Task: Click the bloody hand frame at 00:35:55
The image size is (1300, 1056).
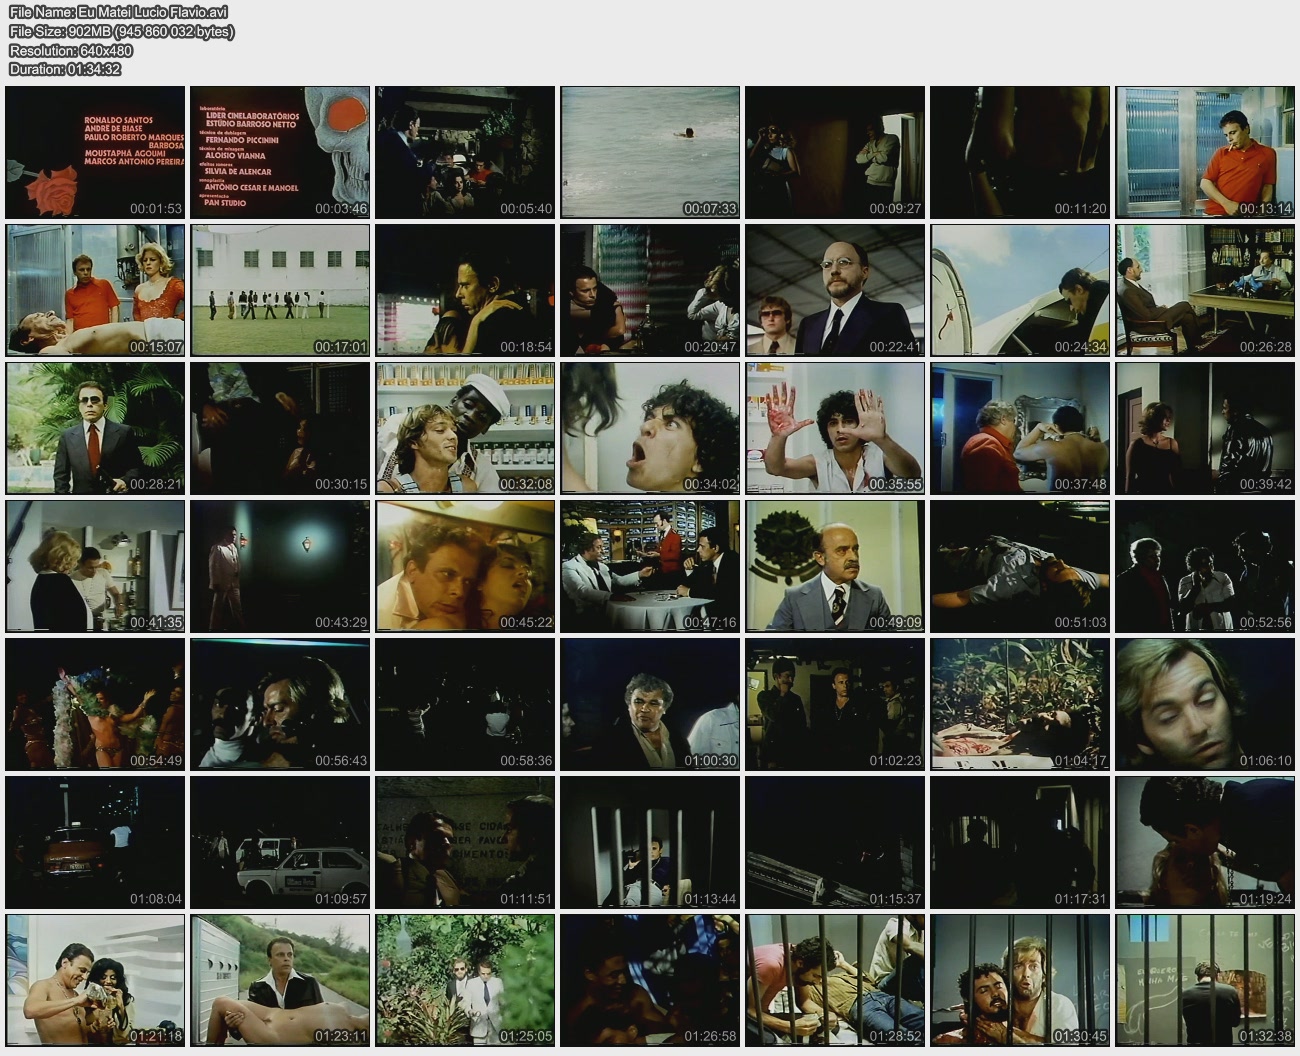Action: 835,428
